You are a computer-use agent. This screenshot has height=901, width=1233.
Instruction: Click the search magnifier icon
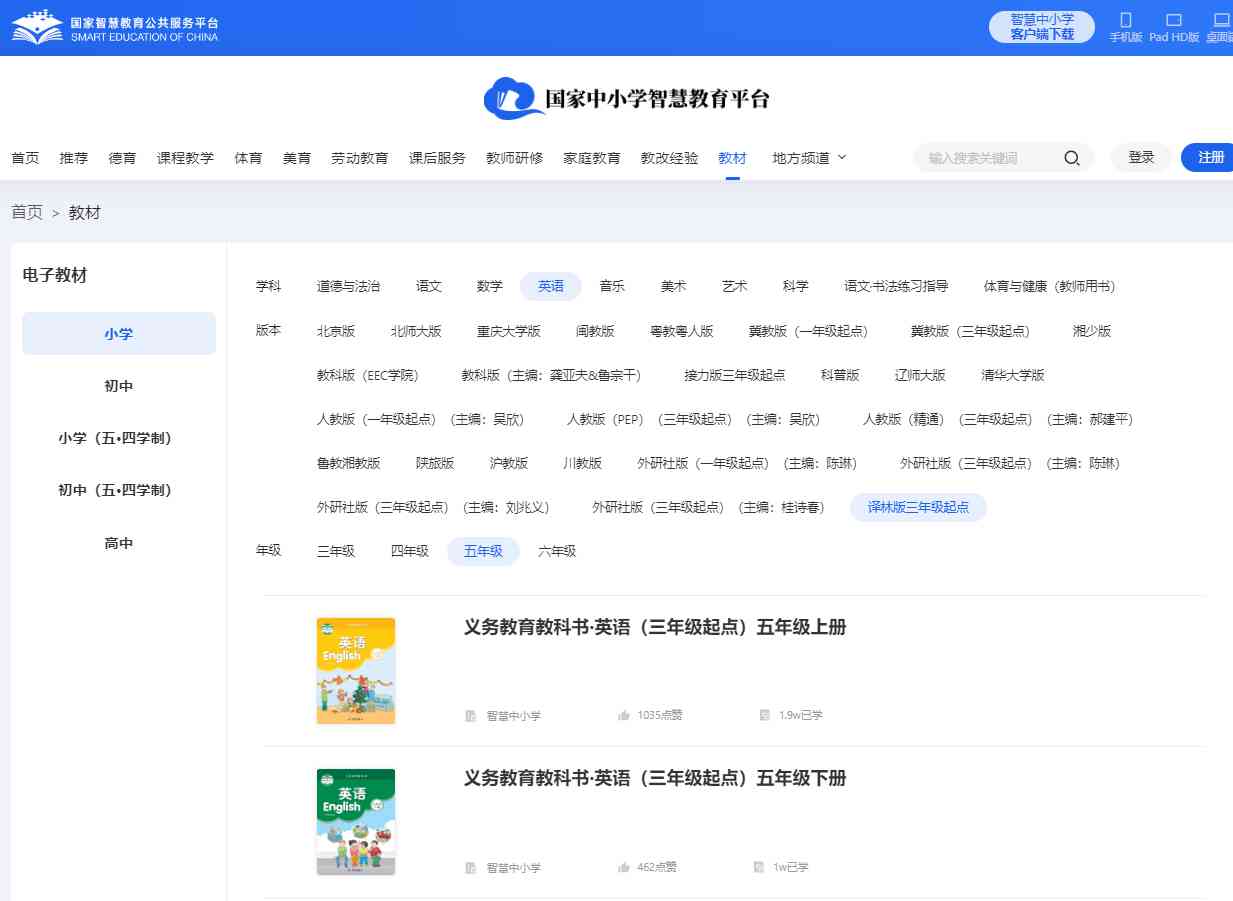pyautogui.click(x=1071, y=158)
